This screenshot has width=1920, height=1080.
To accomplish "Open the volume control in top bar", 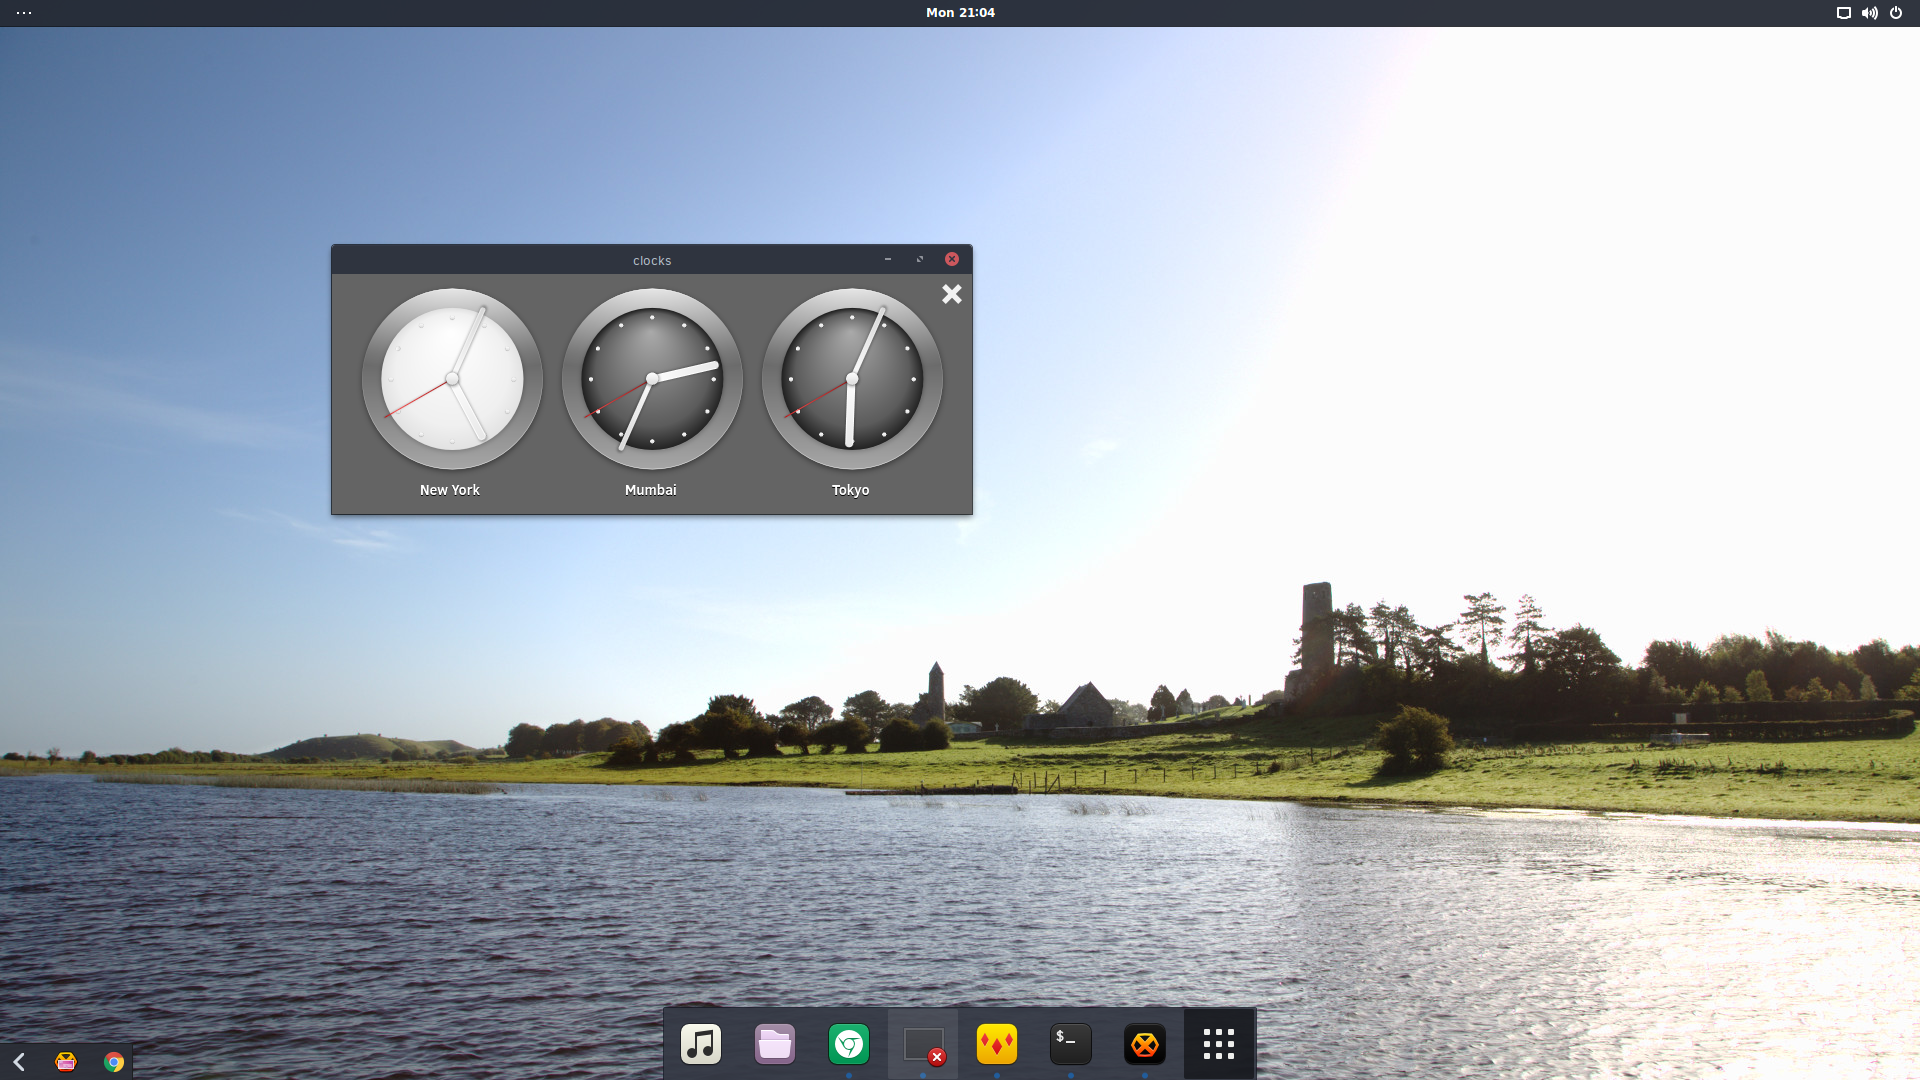I will [1869, 13].
